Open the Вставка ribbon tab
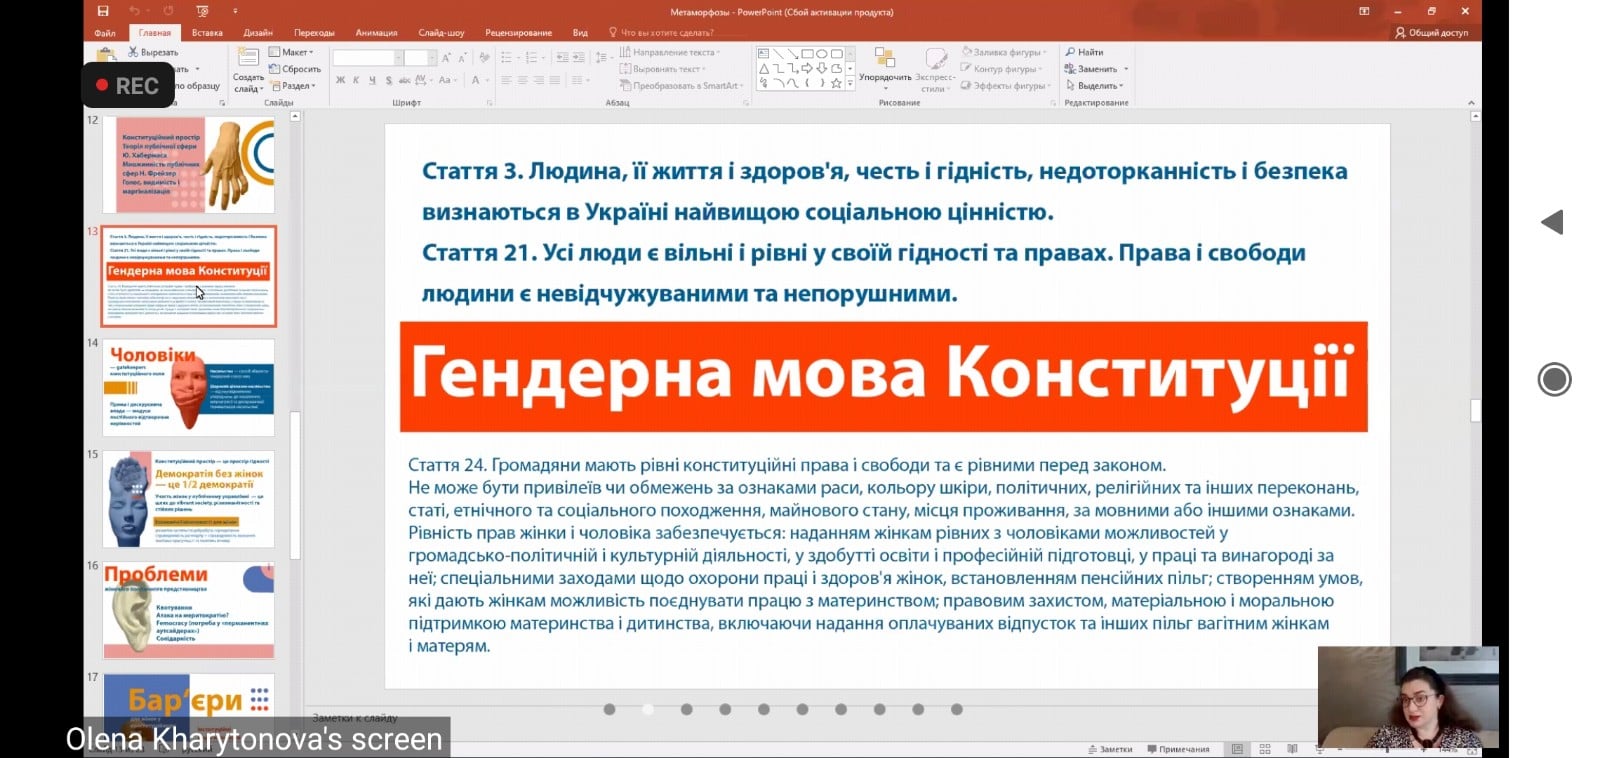The image size is (1600, 758). [x=207, y=33]
